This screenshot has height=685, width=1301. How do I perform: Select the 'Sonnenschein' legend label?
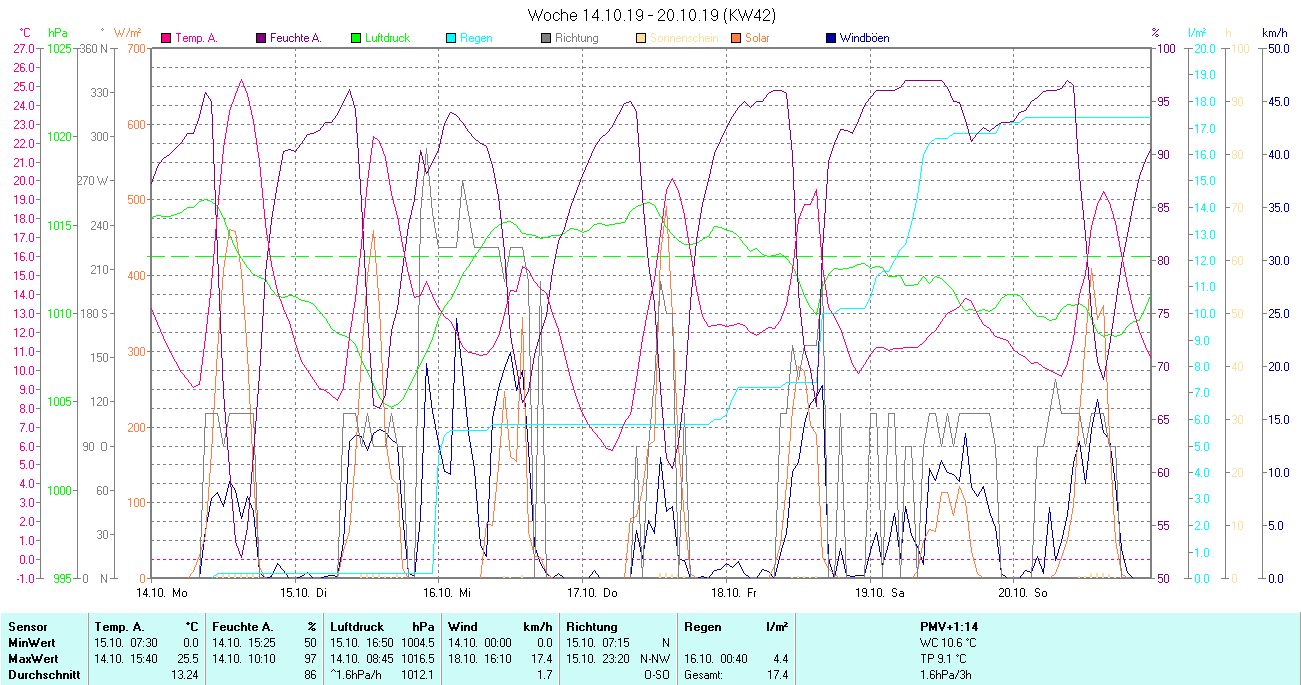click(682, 38)
